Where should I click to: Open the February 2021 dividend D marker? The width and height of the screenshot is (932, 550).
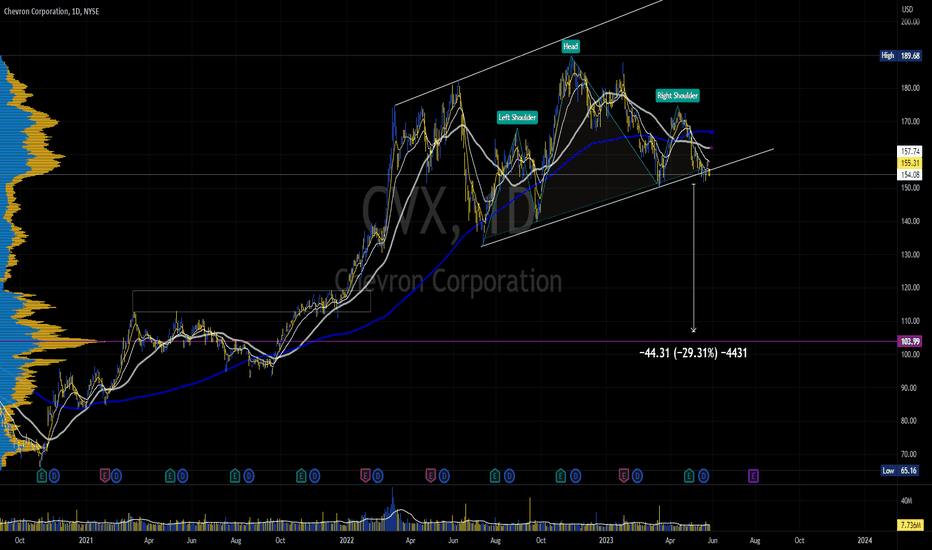(x=116, y=476)
